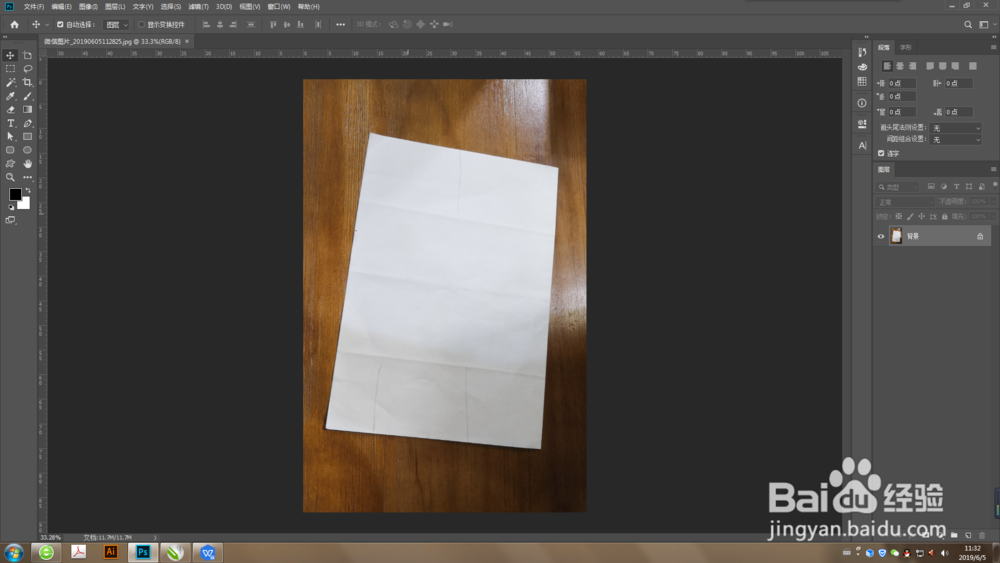Toggle the pixel layer filter icon

point(931,187)
